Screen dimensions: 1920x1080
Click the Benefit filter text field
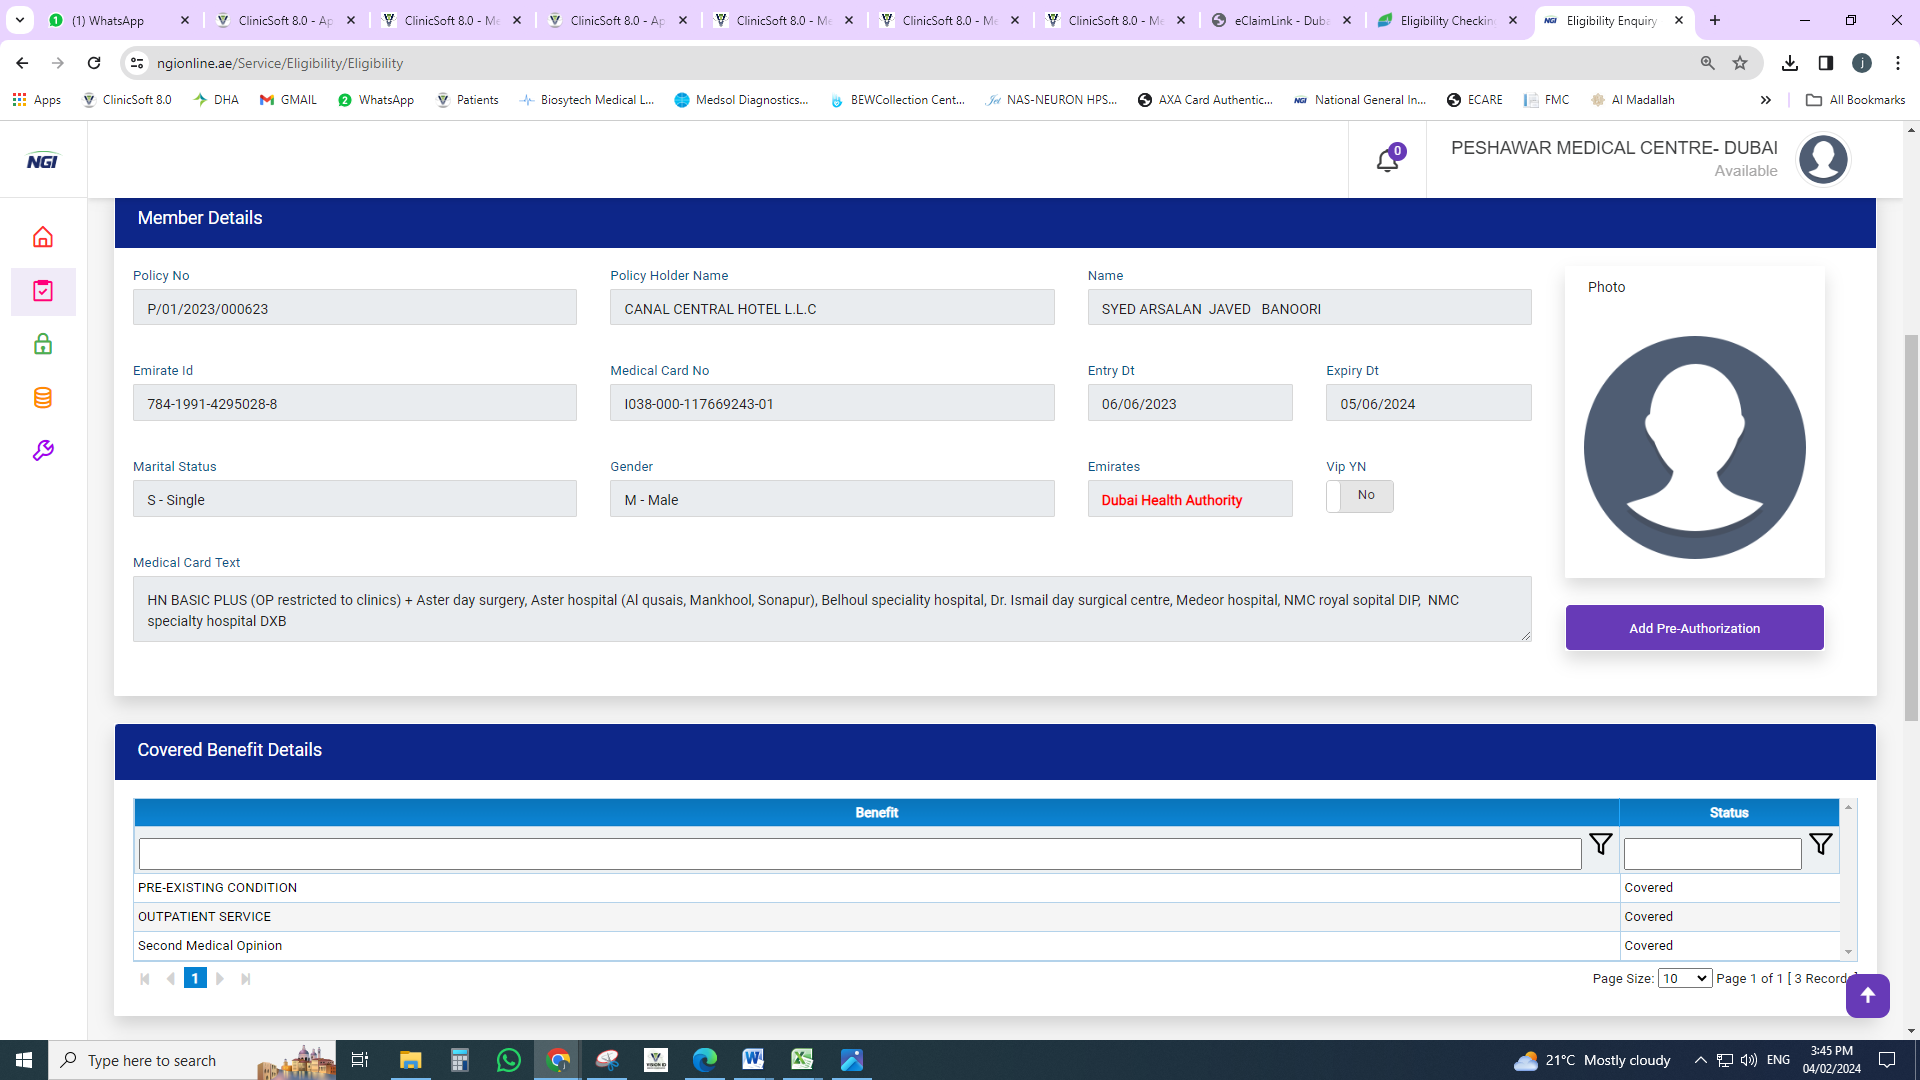[x=859, y=854]
